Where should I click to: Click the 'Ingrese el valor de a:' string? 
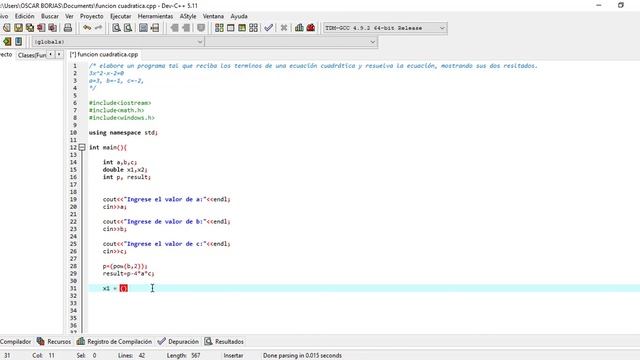[x=164, y=200]
